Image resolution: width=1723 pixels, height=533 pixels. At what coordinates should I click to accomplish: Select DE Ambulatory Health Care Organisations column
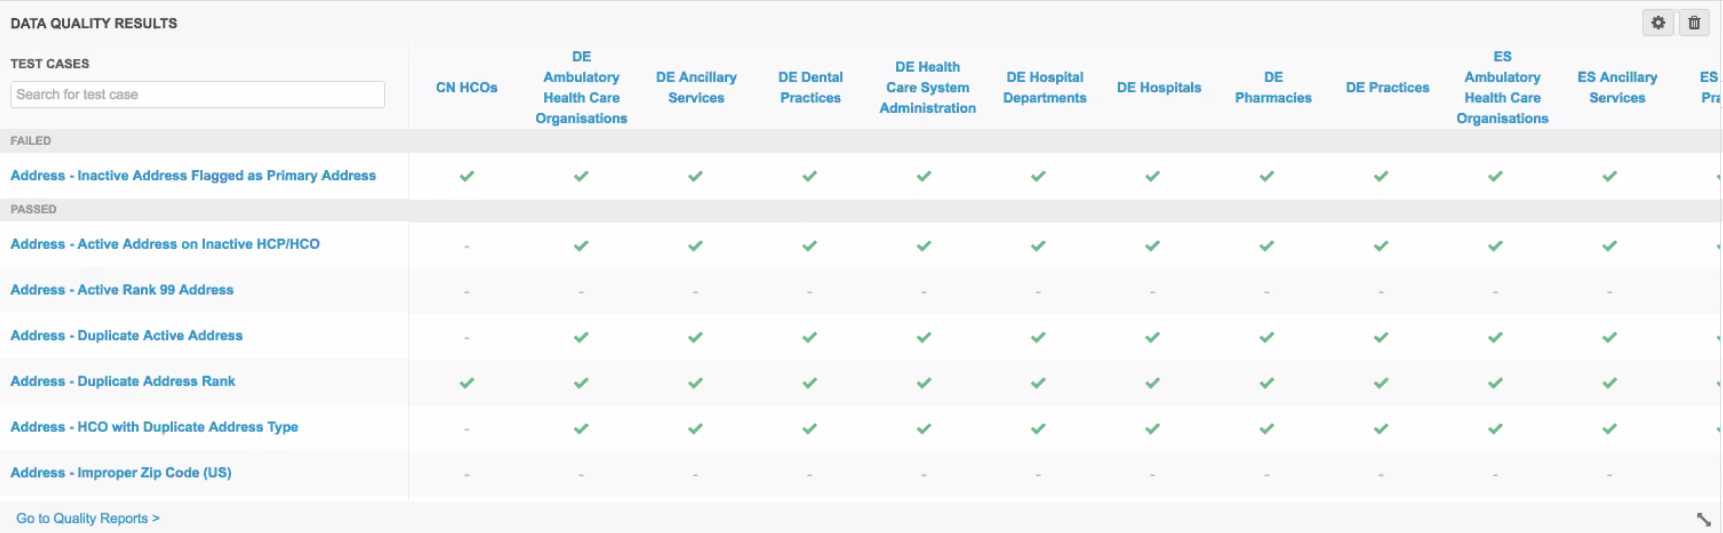click(x=581, y=88)
